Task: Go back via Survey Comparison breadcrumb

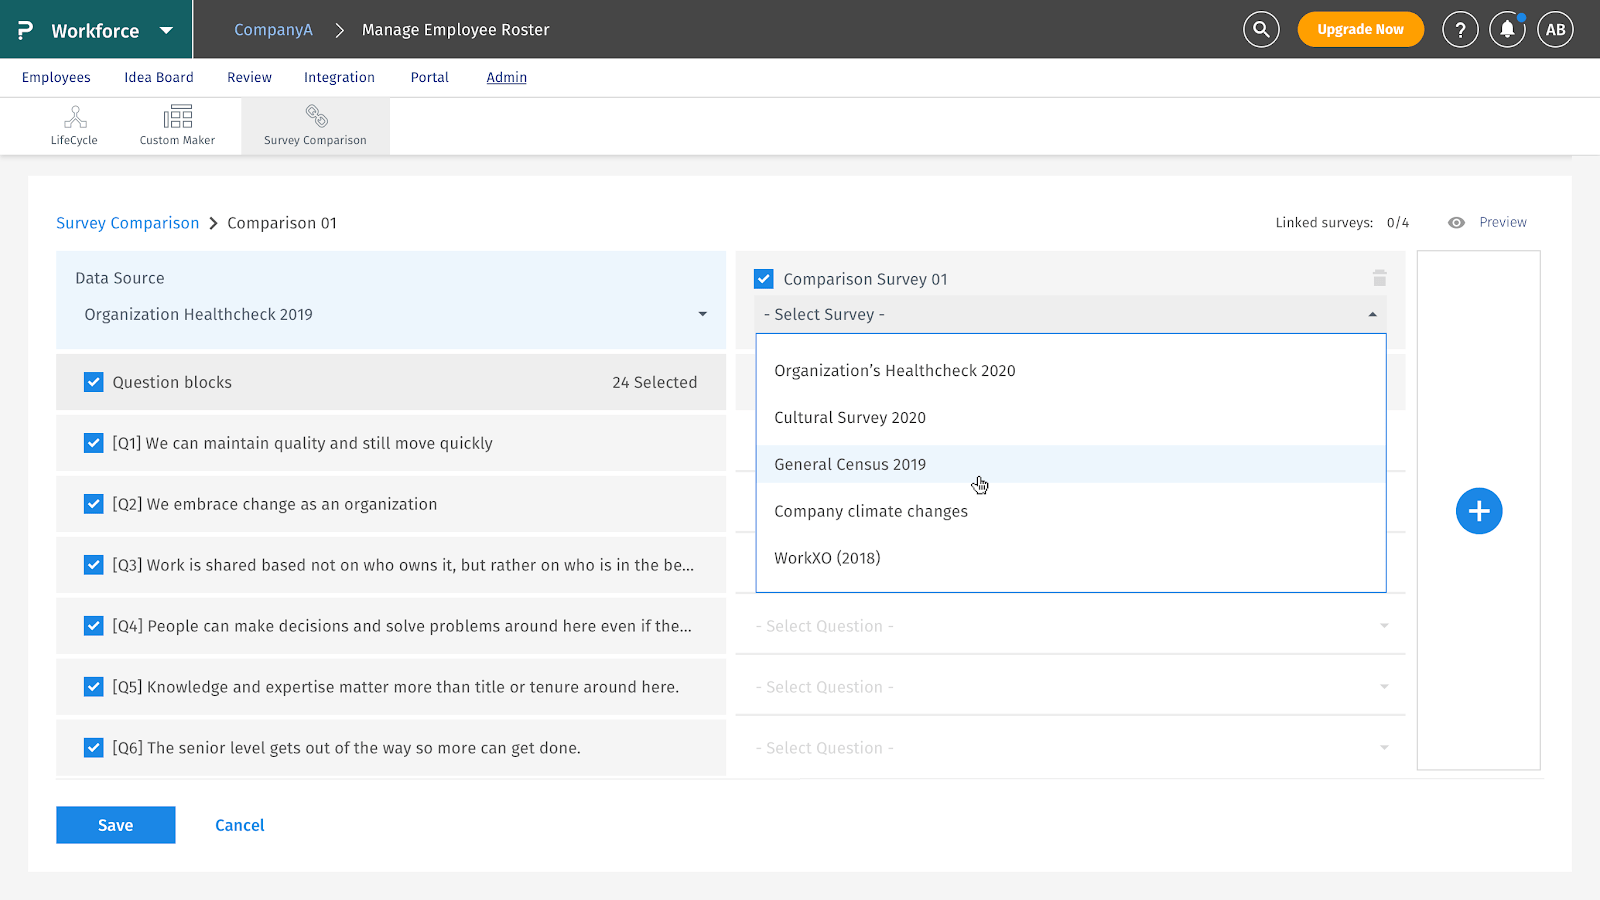Action: pyautogui.click(x=127, y=223)
